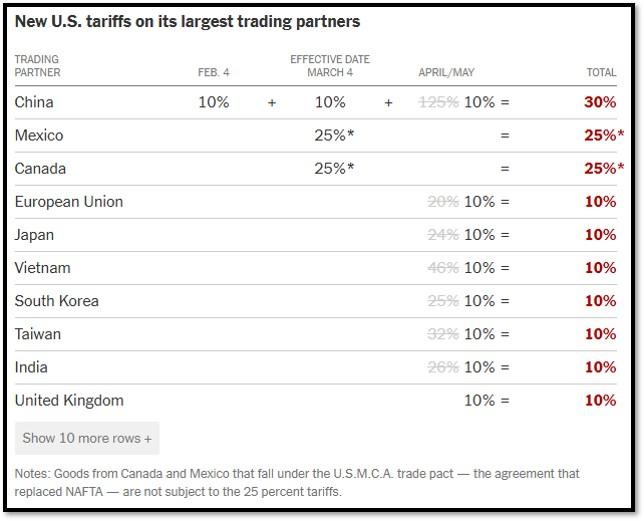This screenshot has width=644, height=521.
Task: Expand table with Show 10 more rows
Action: click(87, 438)
